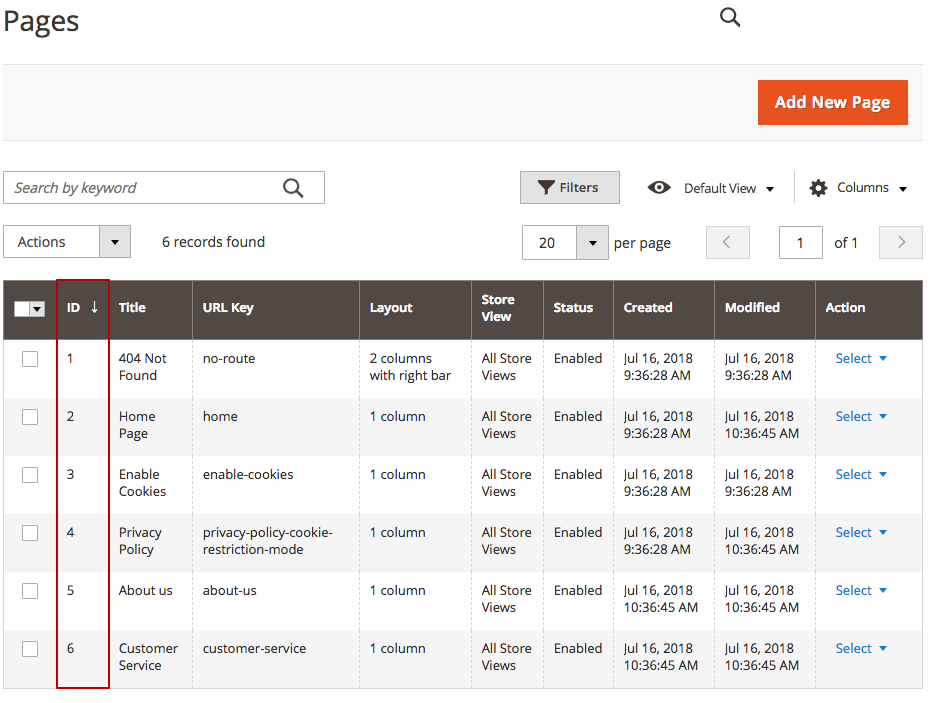The image size is (943, 703).
Task: Click '6 records found' text
Action: coord(213,242)
